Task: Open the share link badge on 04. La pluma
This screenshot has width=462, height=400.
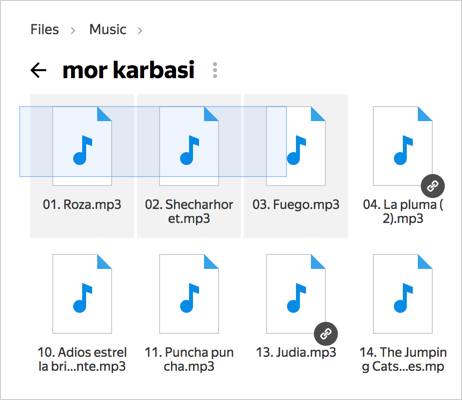Action: pyautogui.click(x=433, y=186)
